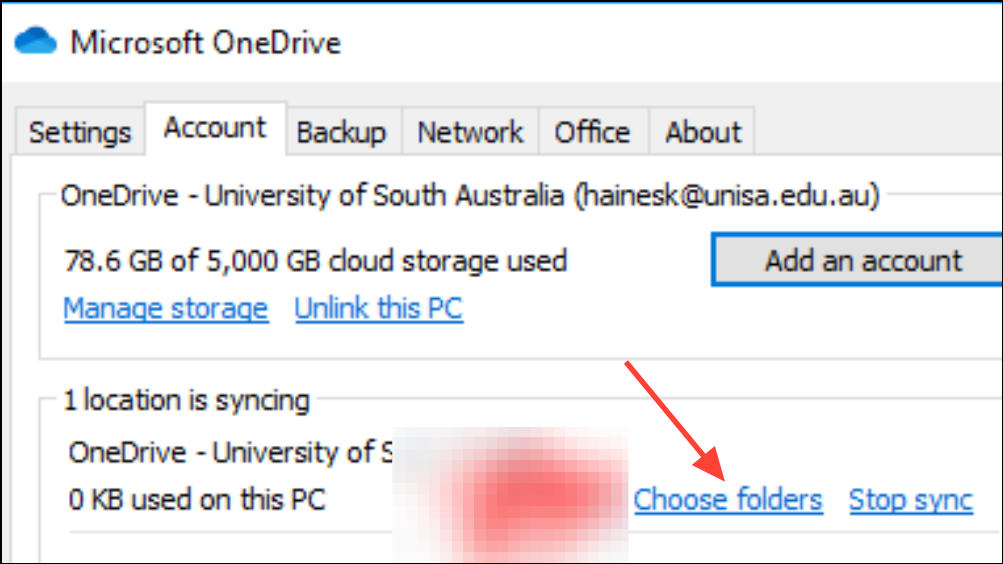Switch to the Settings tab
Image resolution: width=1003 pixels, height=564 pixels.
(x=80, y=132)
